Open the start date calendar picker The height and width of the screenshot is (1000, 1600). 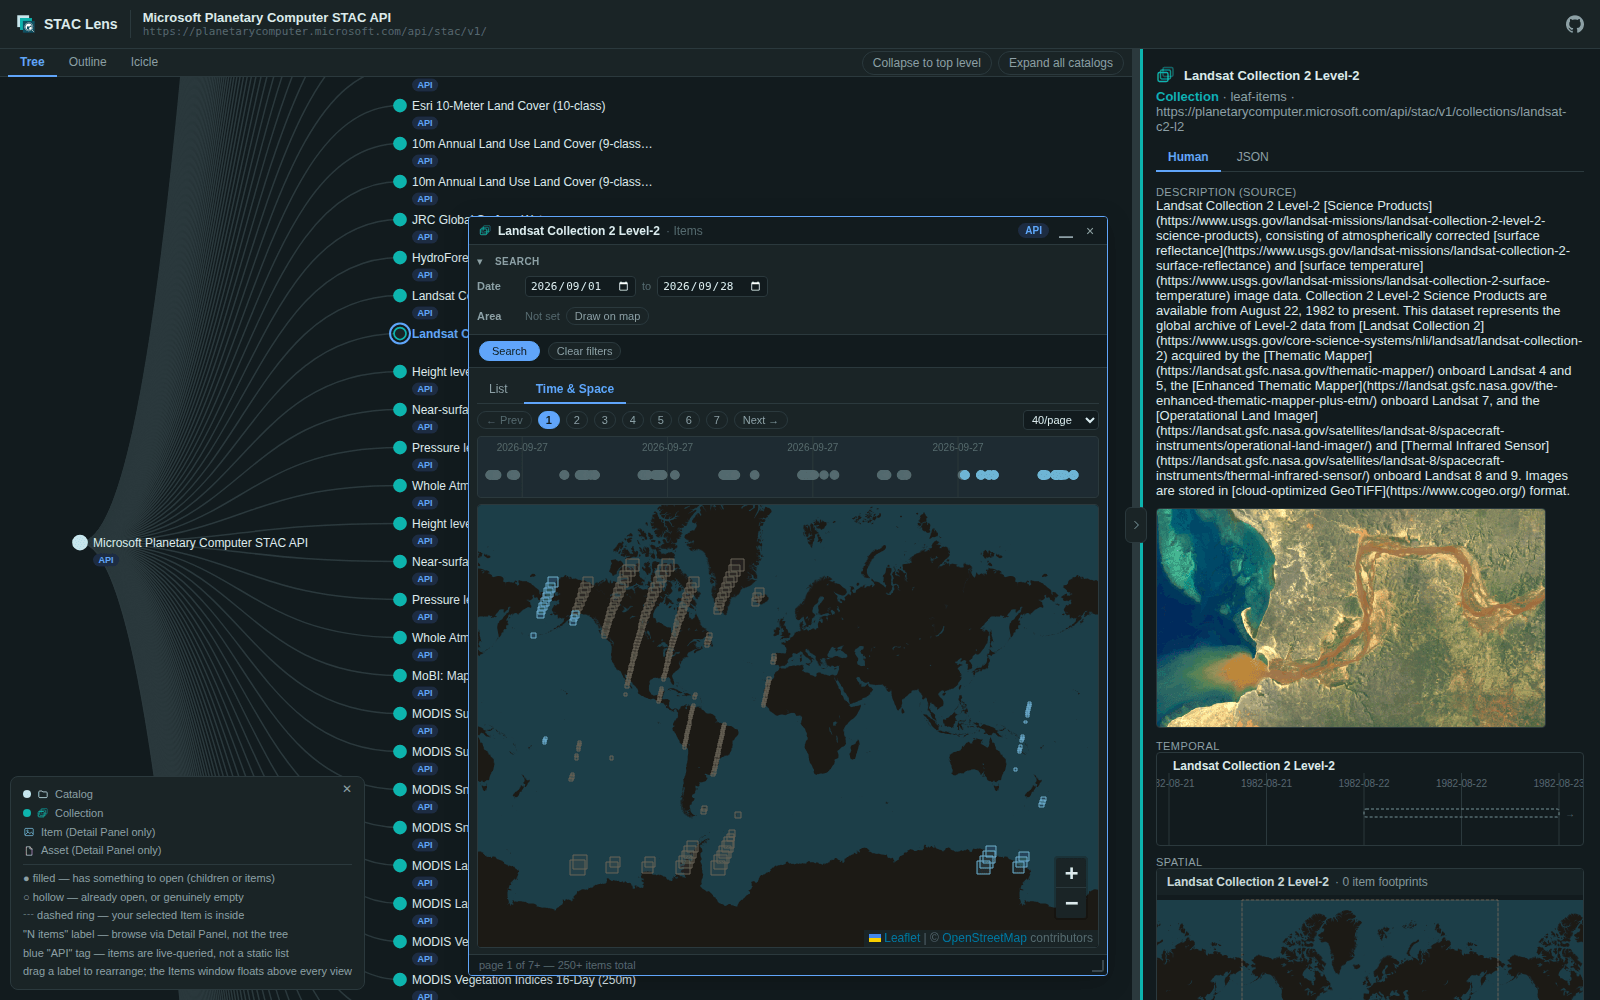tap(624, 286)
